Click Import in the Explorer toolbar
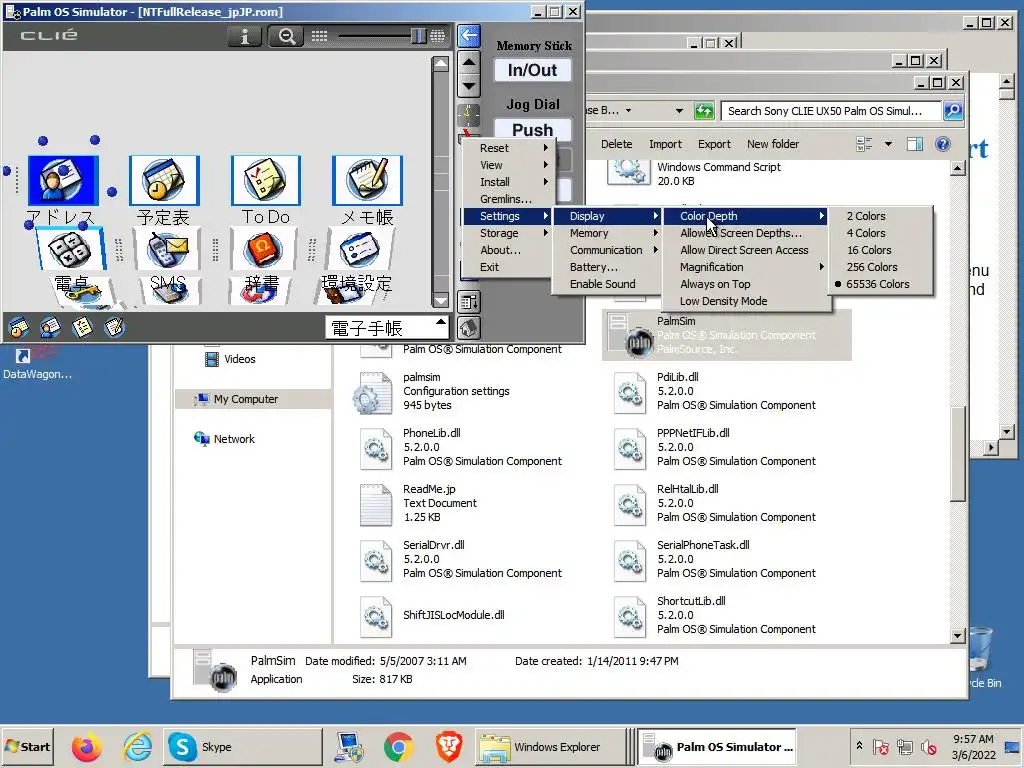Image resolution: width=1024 pixels, height=768 pixels. 665,144
